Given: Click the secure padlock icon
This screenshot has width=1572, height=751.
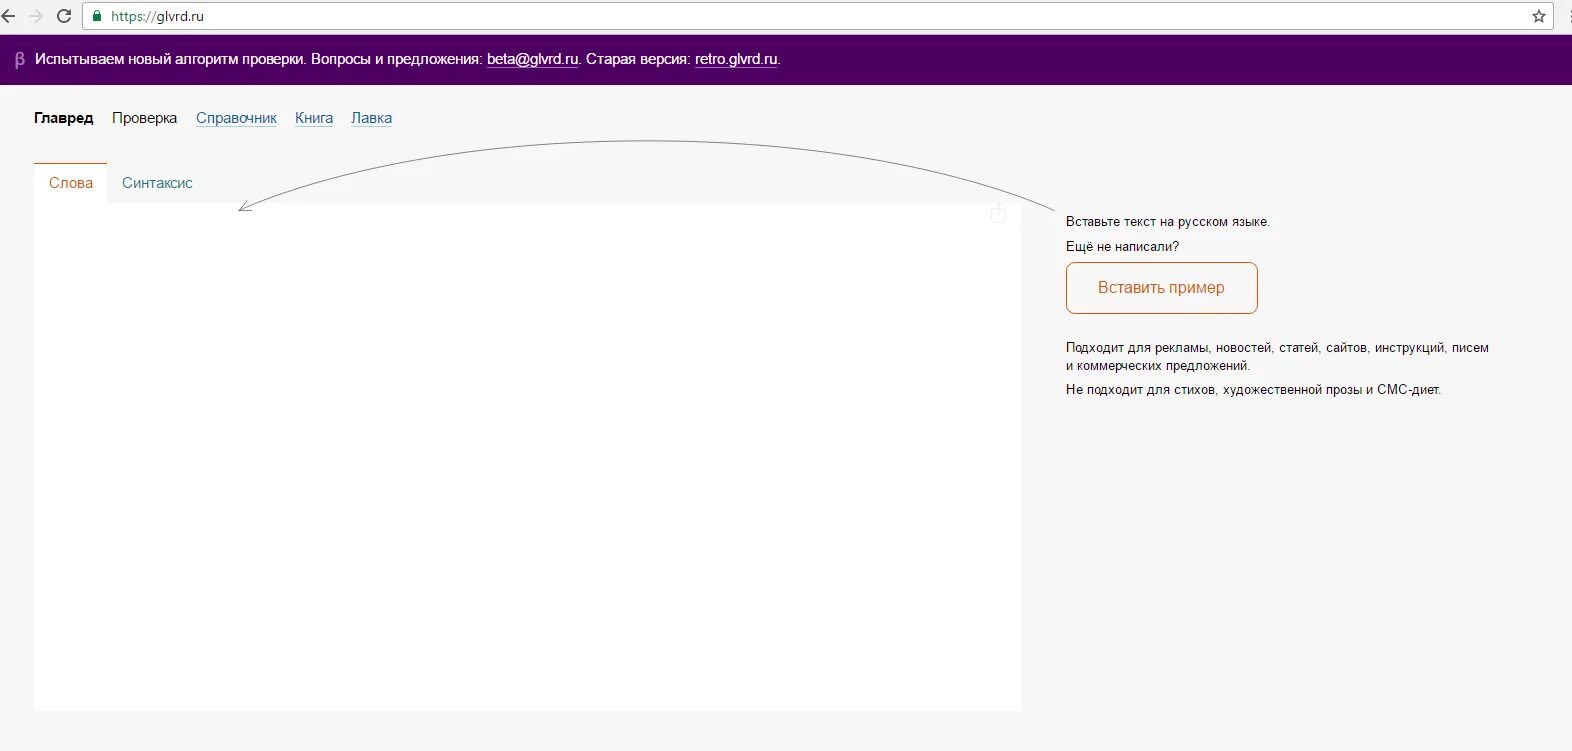Looking at the screenshot, I should point(97,16).
